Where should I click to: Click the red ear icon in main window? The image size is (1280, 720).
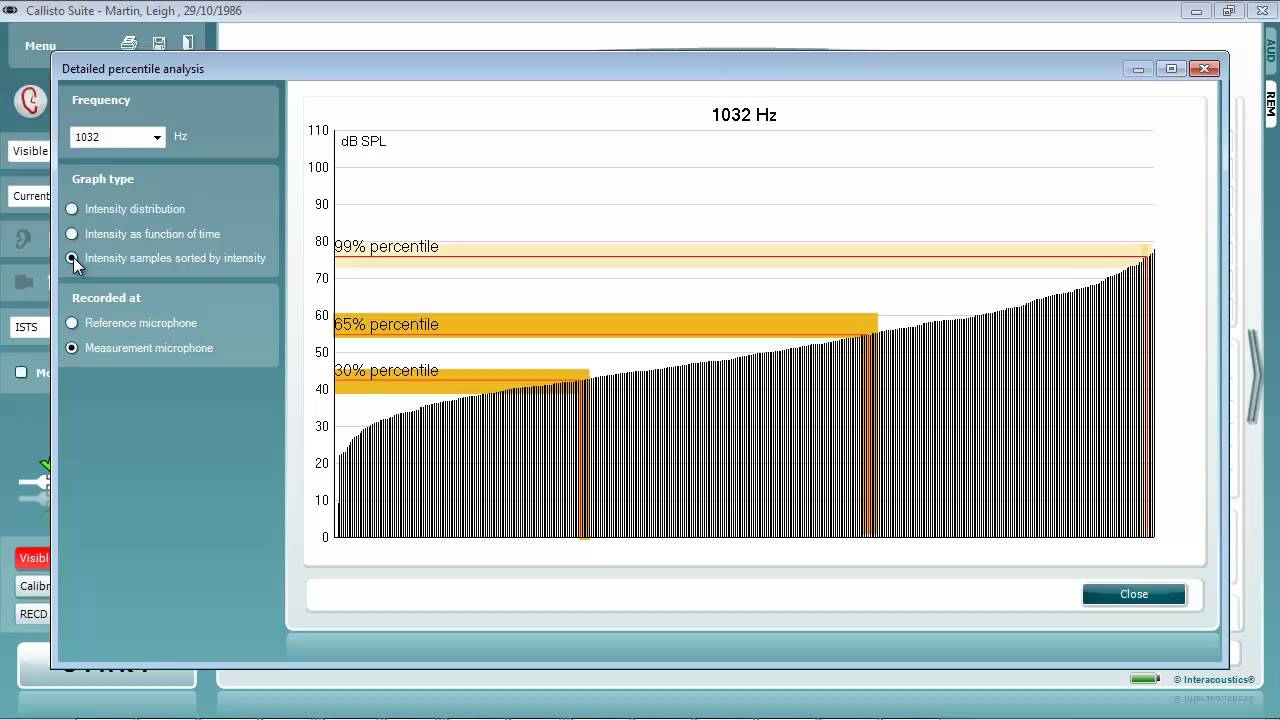tap(31, 101)
